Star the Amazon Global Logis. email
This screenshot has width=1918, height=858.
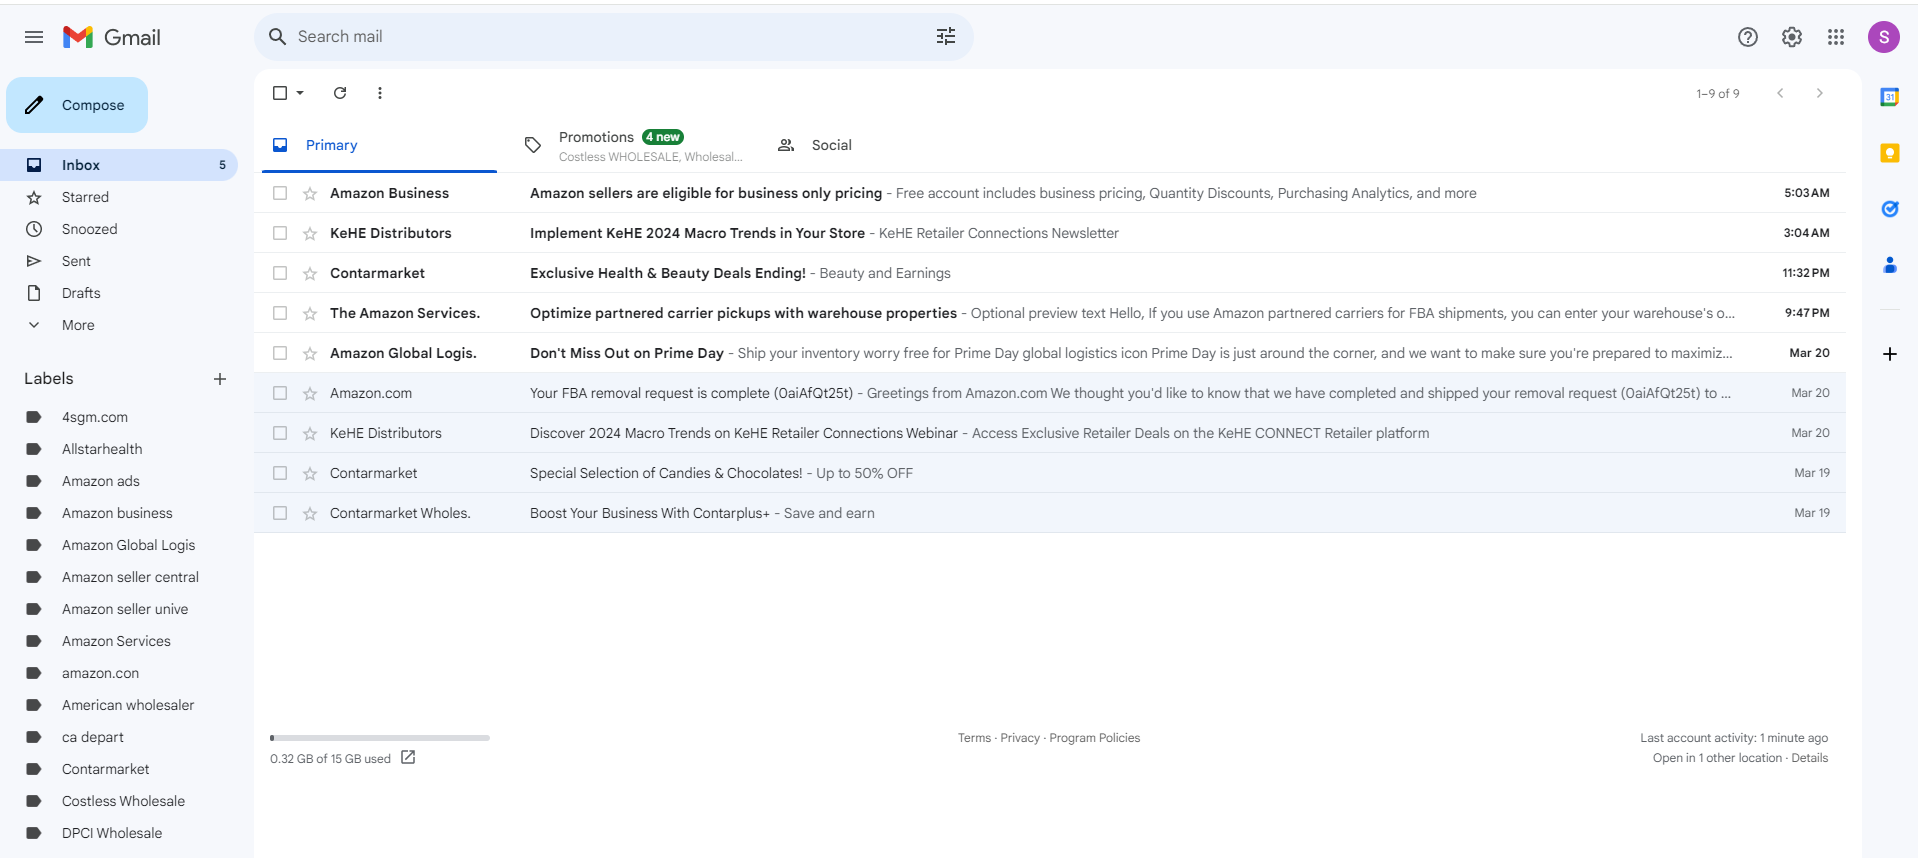tap(310, 353)
